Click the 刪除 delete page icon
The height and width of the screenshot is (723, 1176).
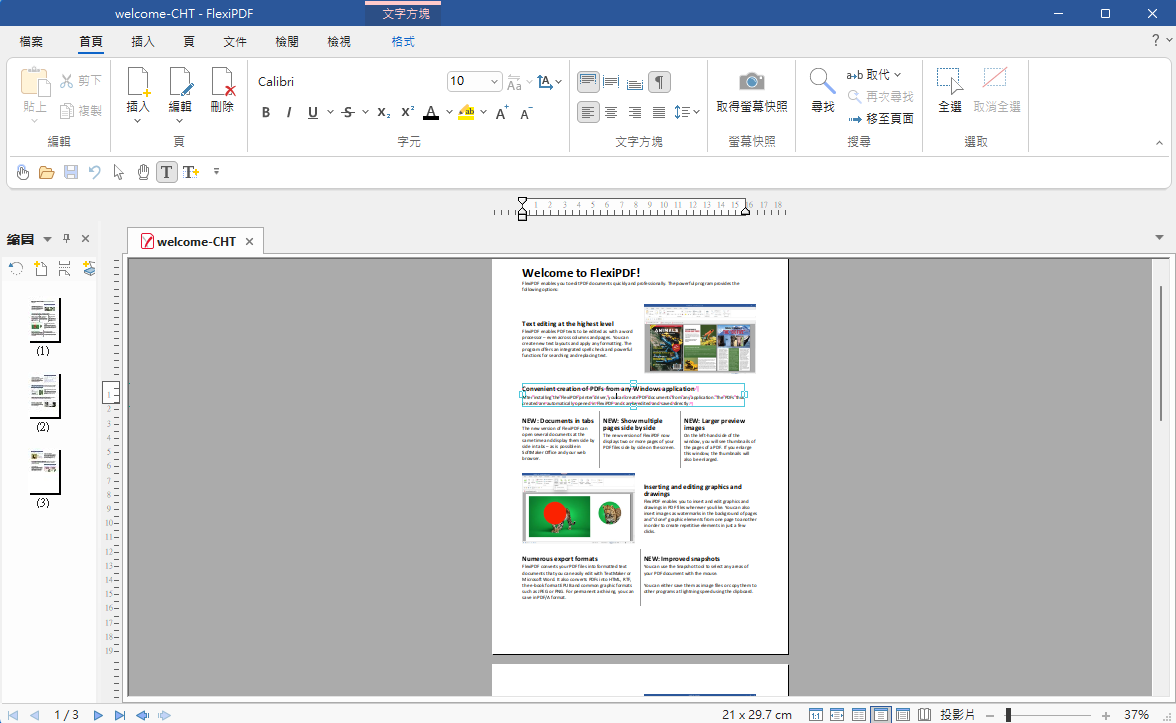pyautogui.click(x=222, y=82)
